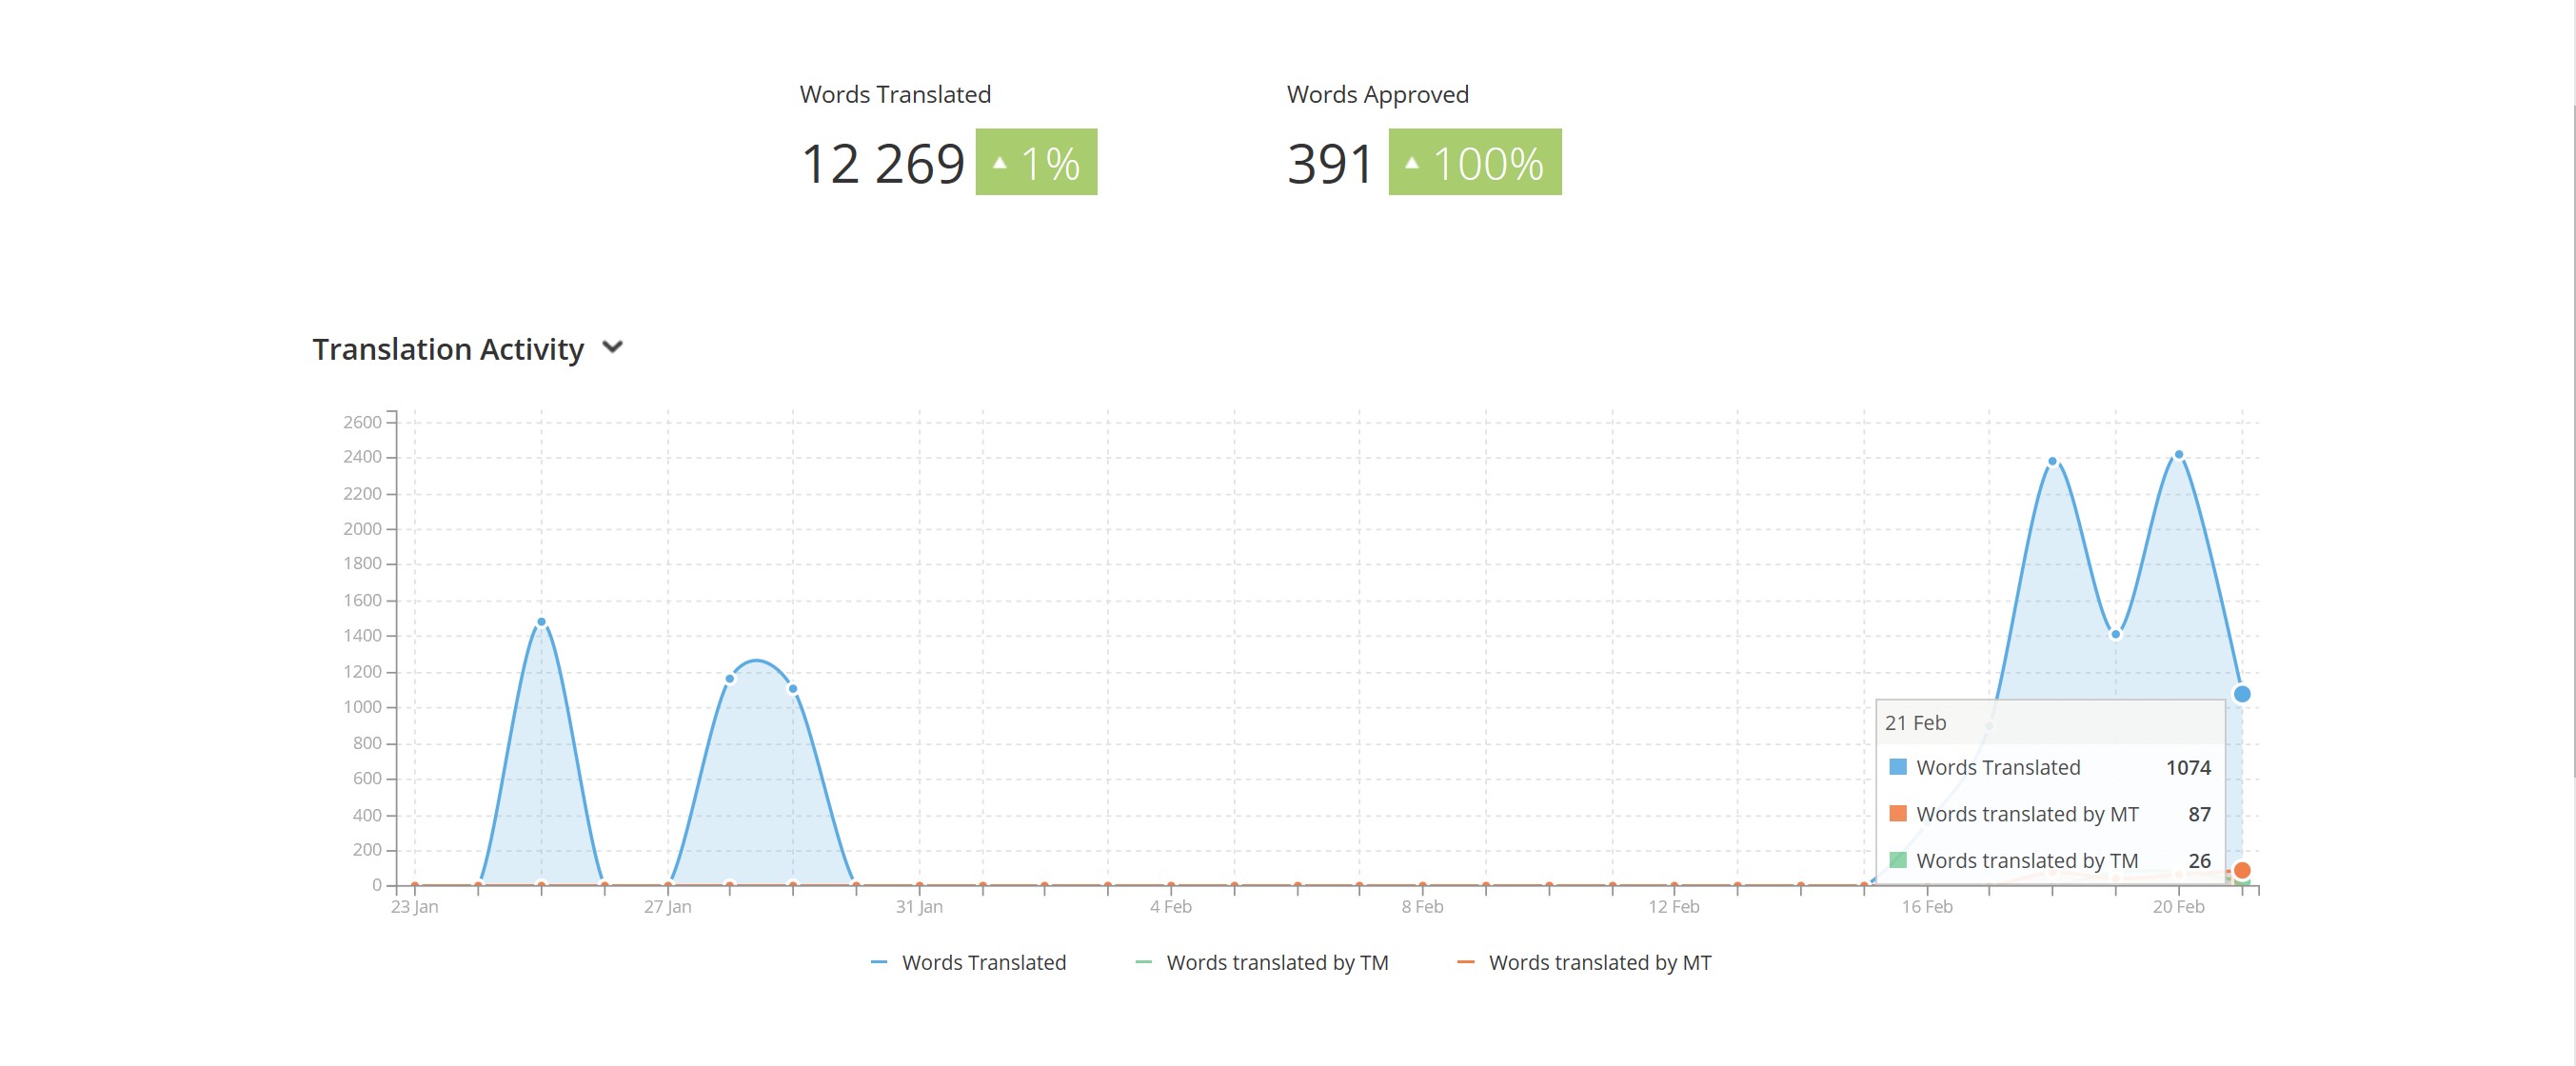
Task: Click the Words Approved total 391
Action: click(x=1329, y=164)
